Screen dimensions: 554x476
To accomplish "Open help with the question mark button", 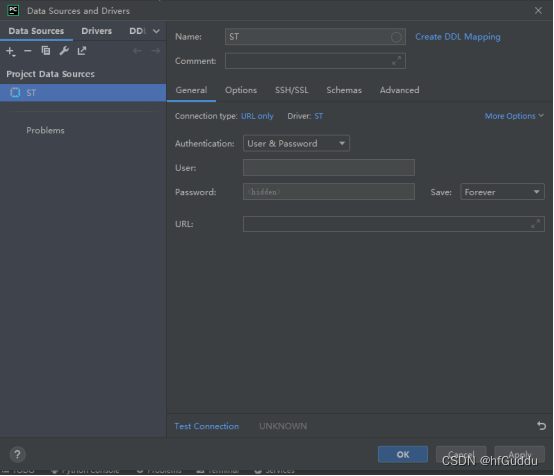I will pos(17,454).
